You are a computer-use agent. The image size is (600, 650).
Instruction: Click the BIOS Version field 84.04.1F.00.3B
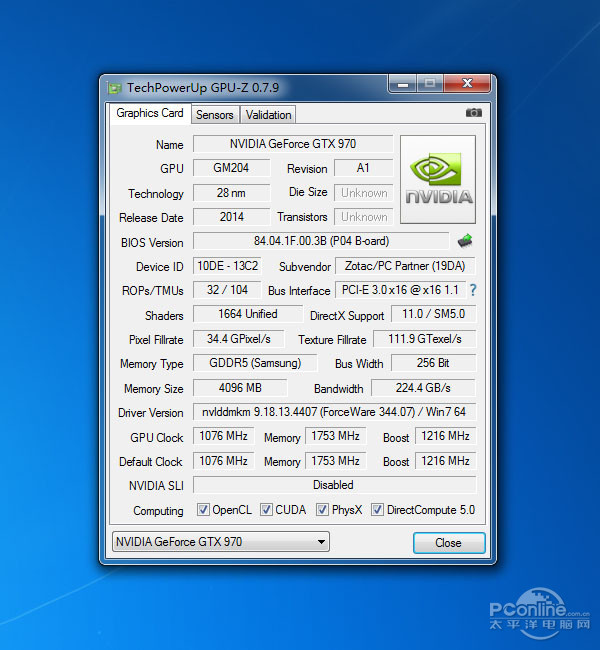(321, 241)
